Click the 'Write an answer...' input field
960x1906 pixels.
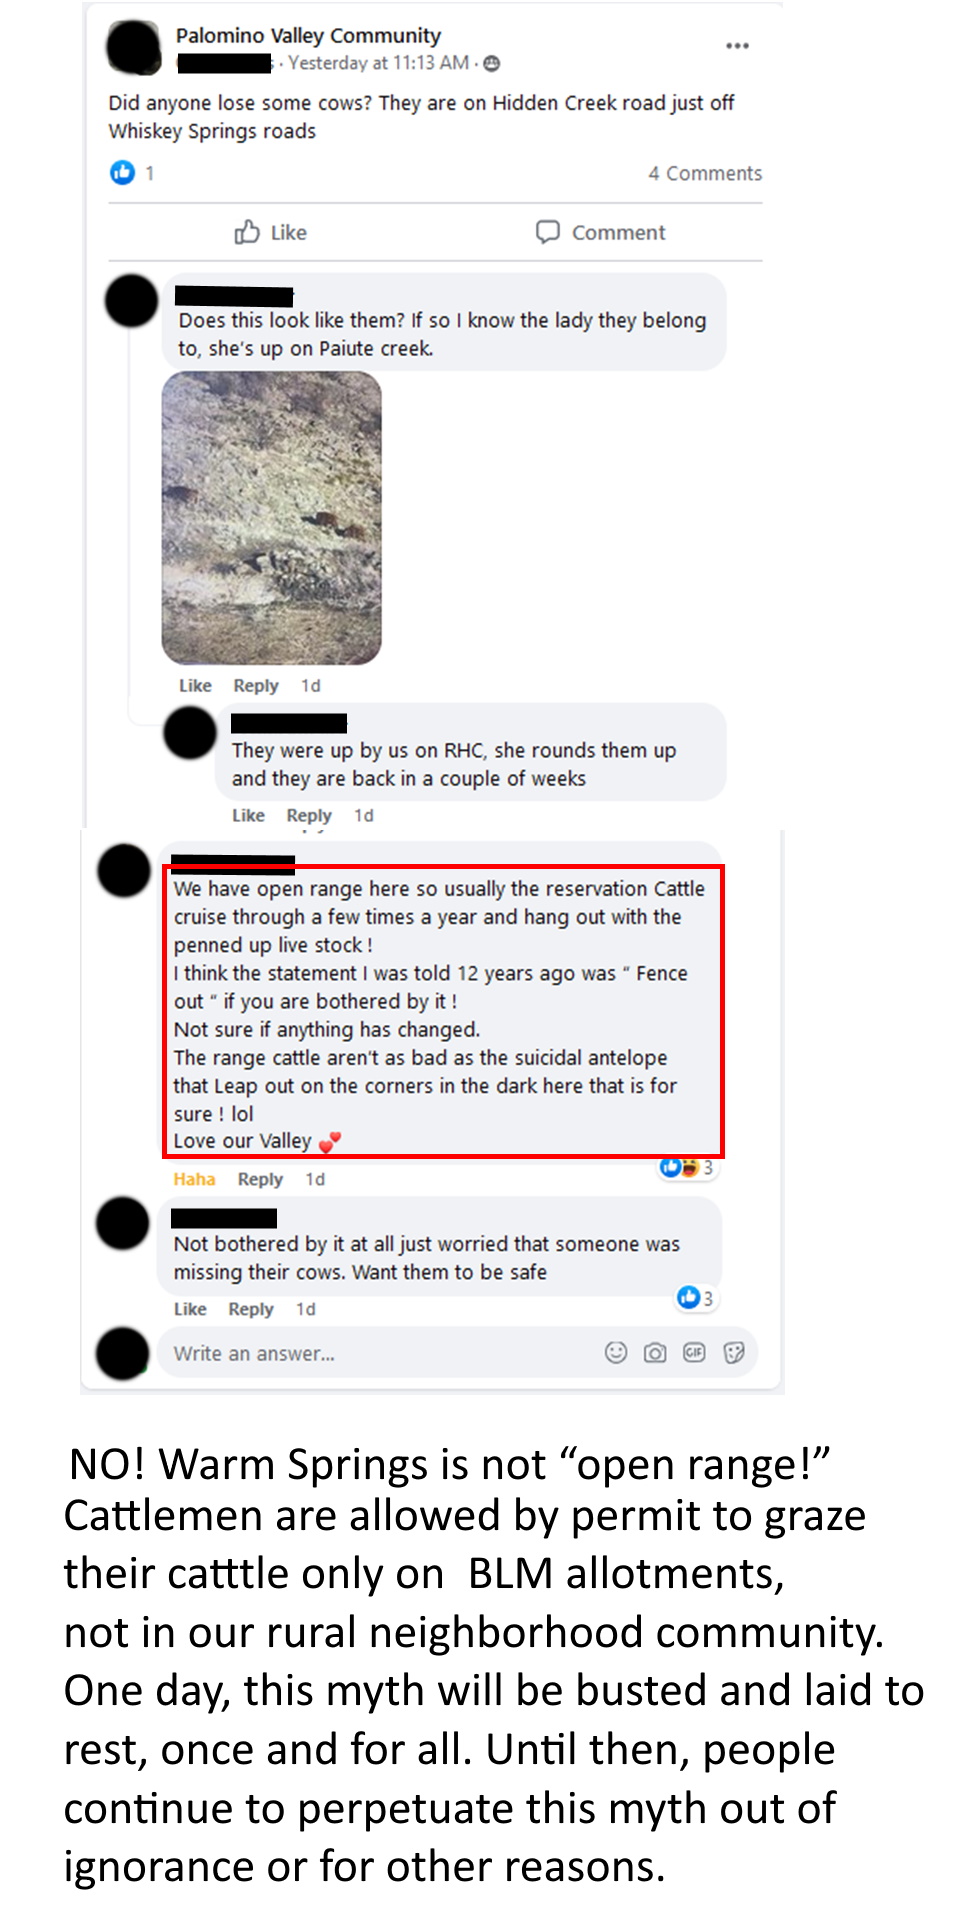coord(380,1353)
